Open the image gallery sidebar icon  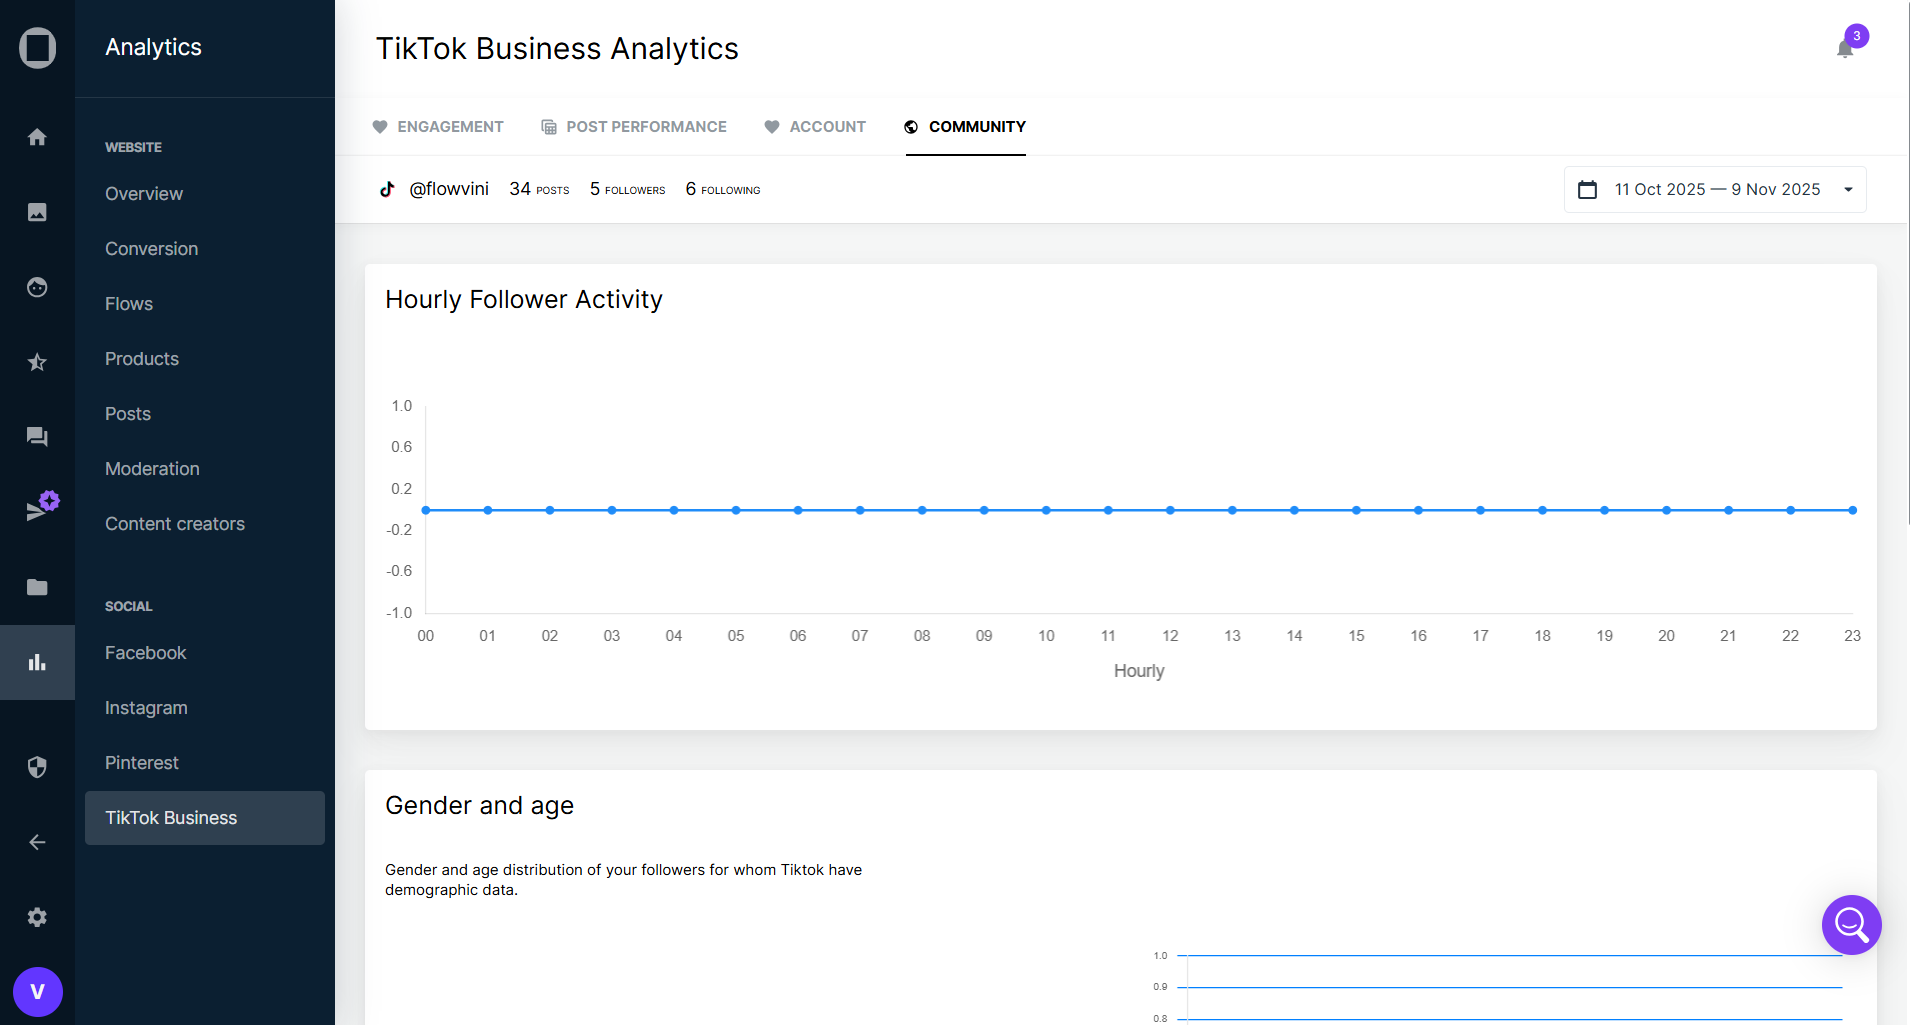[37, 212]
